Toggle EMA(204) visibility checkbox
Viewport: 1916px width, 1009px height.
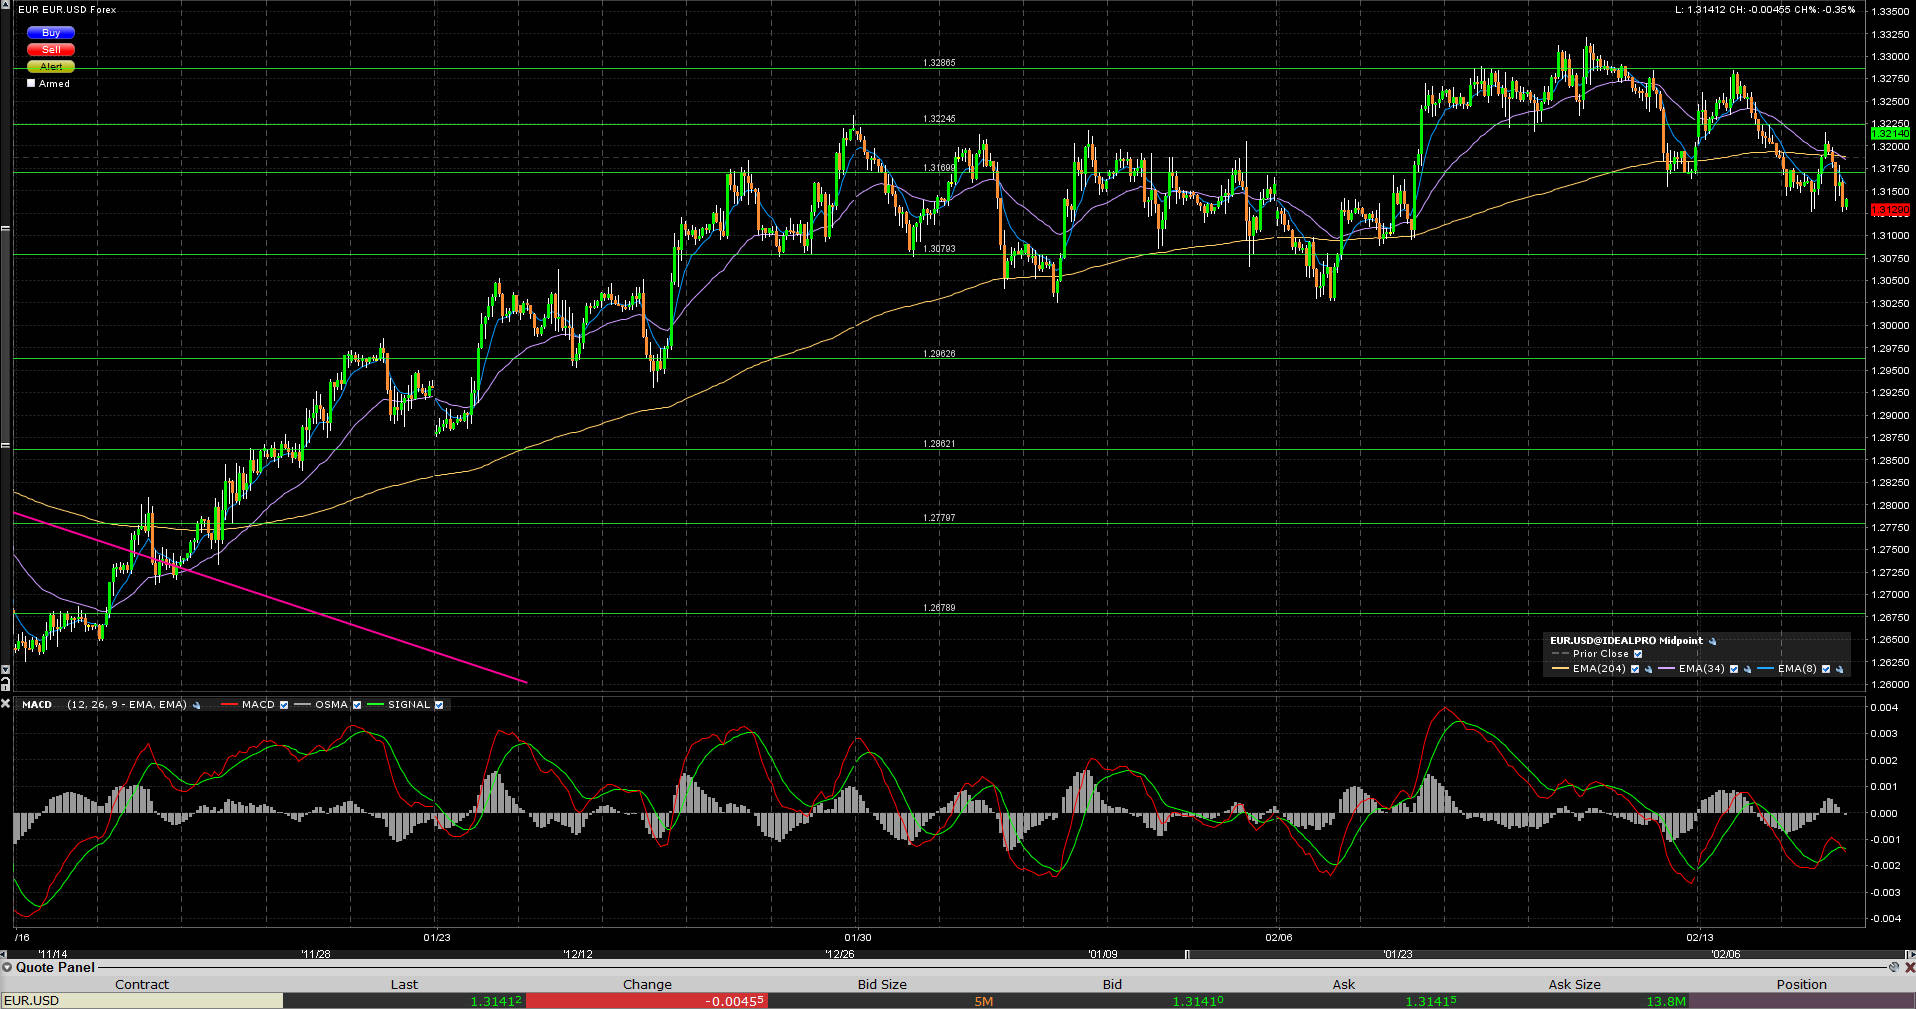point(1635,669)
